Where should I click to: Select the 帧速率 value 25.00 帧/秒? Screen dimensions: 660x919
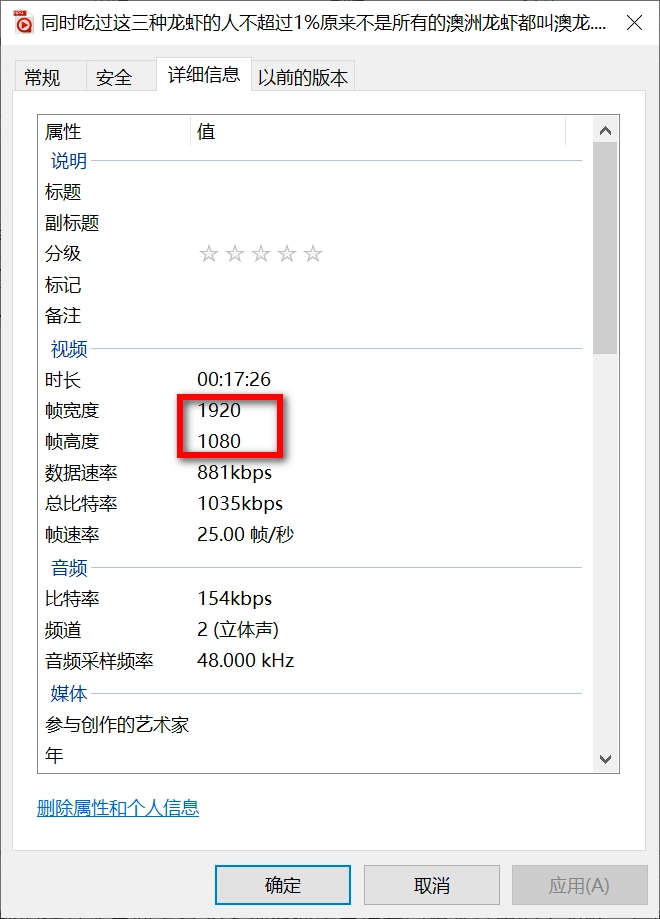246,535
